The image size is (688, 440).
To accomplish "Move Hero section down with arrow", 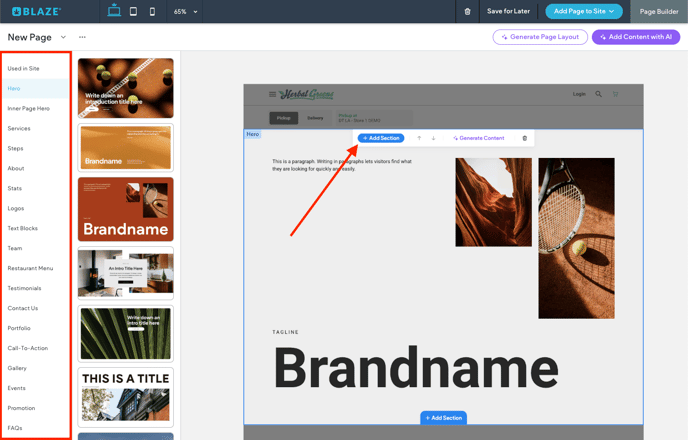I will point(433,138).
